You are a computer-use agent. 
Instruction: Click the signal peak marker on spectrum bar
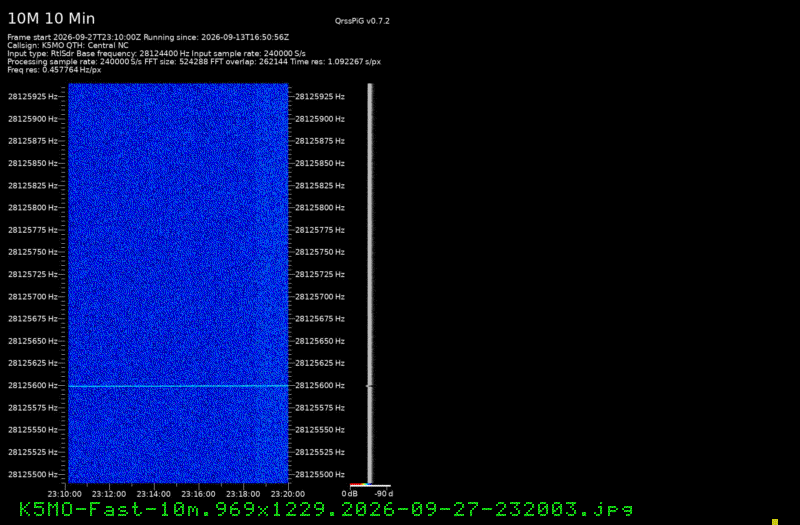369,386
